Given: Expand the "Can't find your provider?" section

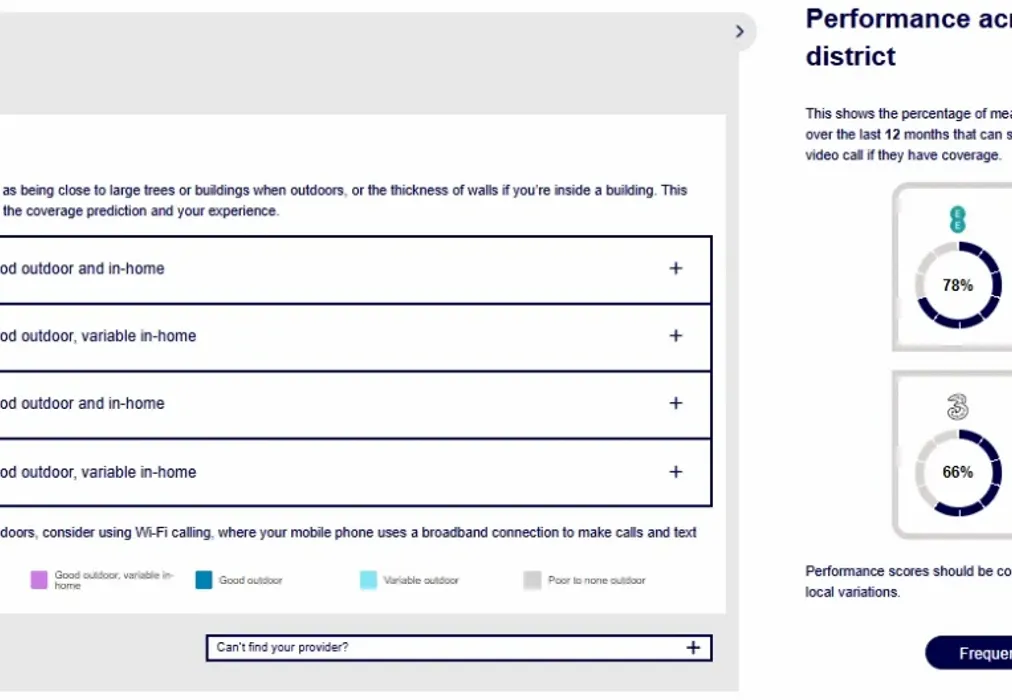Looking at the screenshot, I should 693,647.
